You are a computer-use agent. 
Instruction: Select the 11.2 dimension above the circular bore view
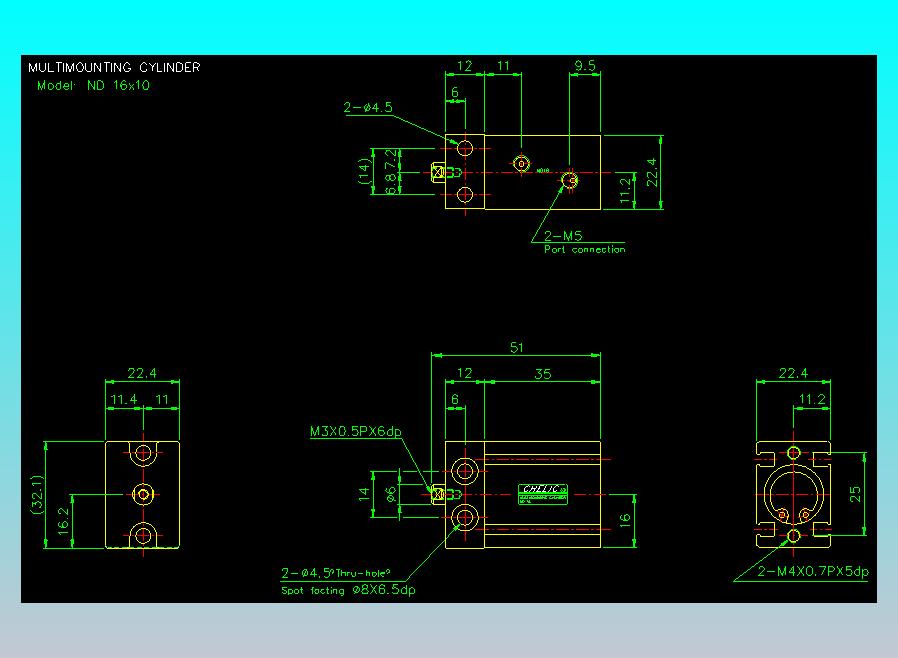click(x=812, y=399)
